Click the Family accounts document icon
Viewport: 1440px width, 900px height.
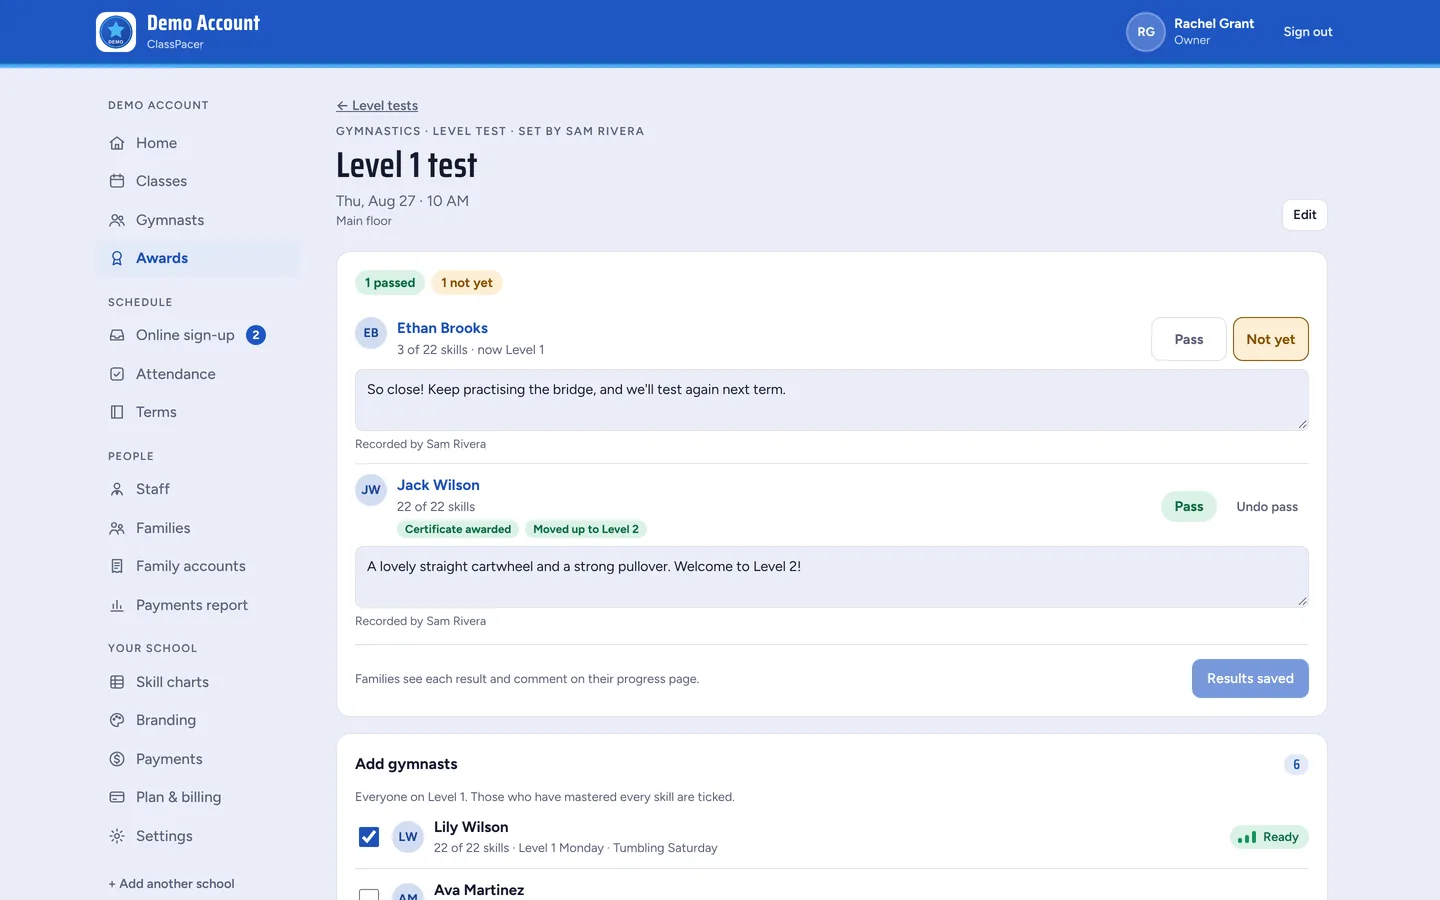point(117,566)
